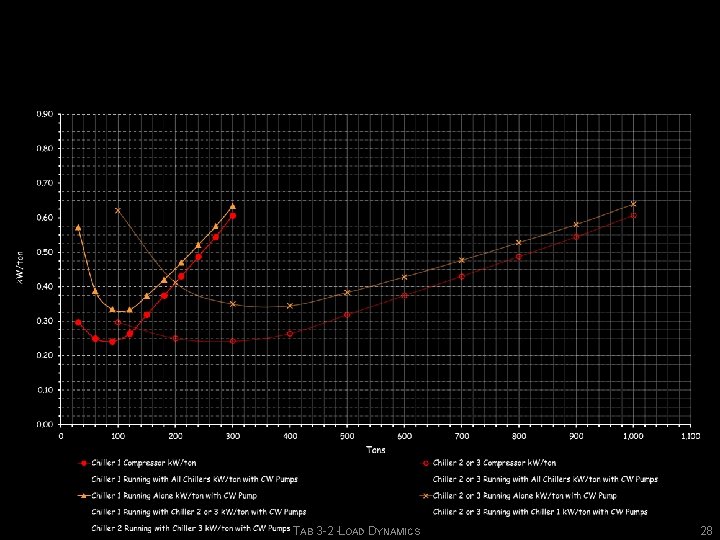Click x-axis tick label 700

[x=462, y=436]
